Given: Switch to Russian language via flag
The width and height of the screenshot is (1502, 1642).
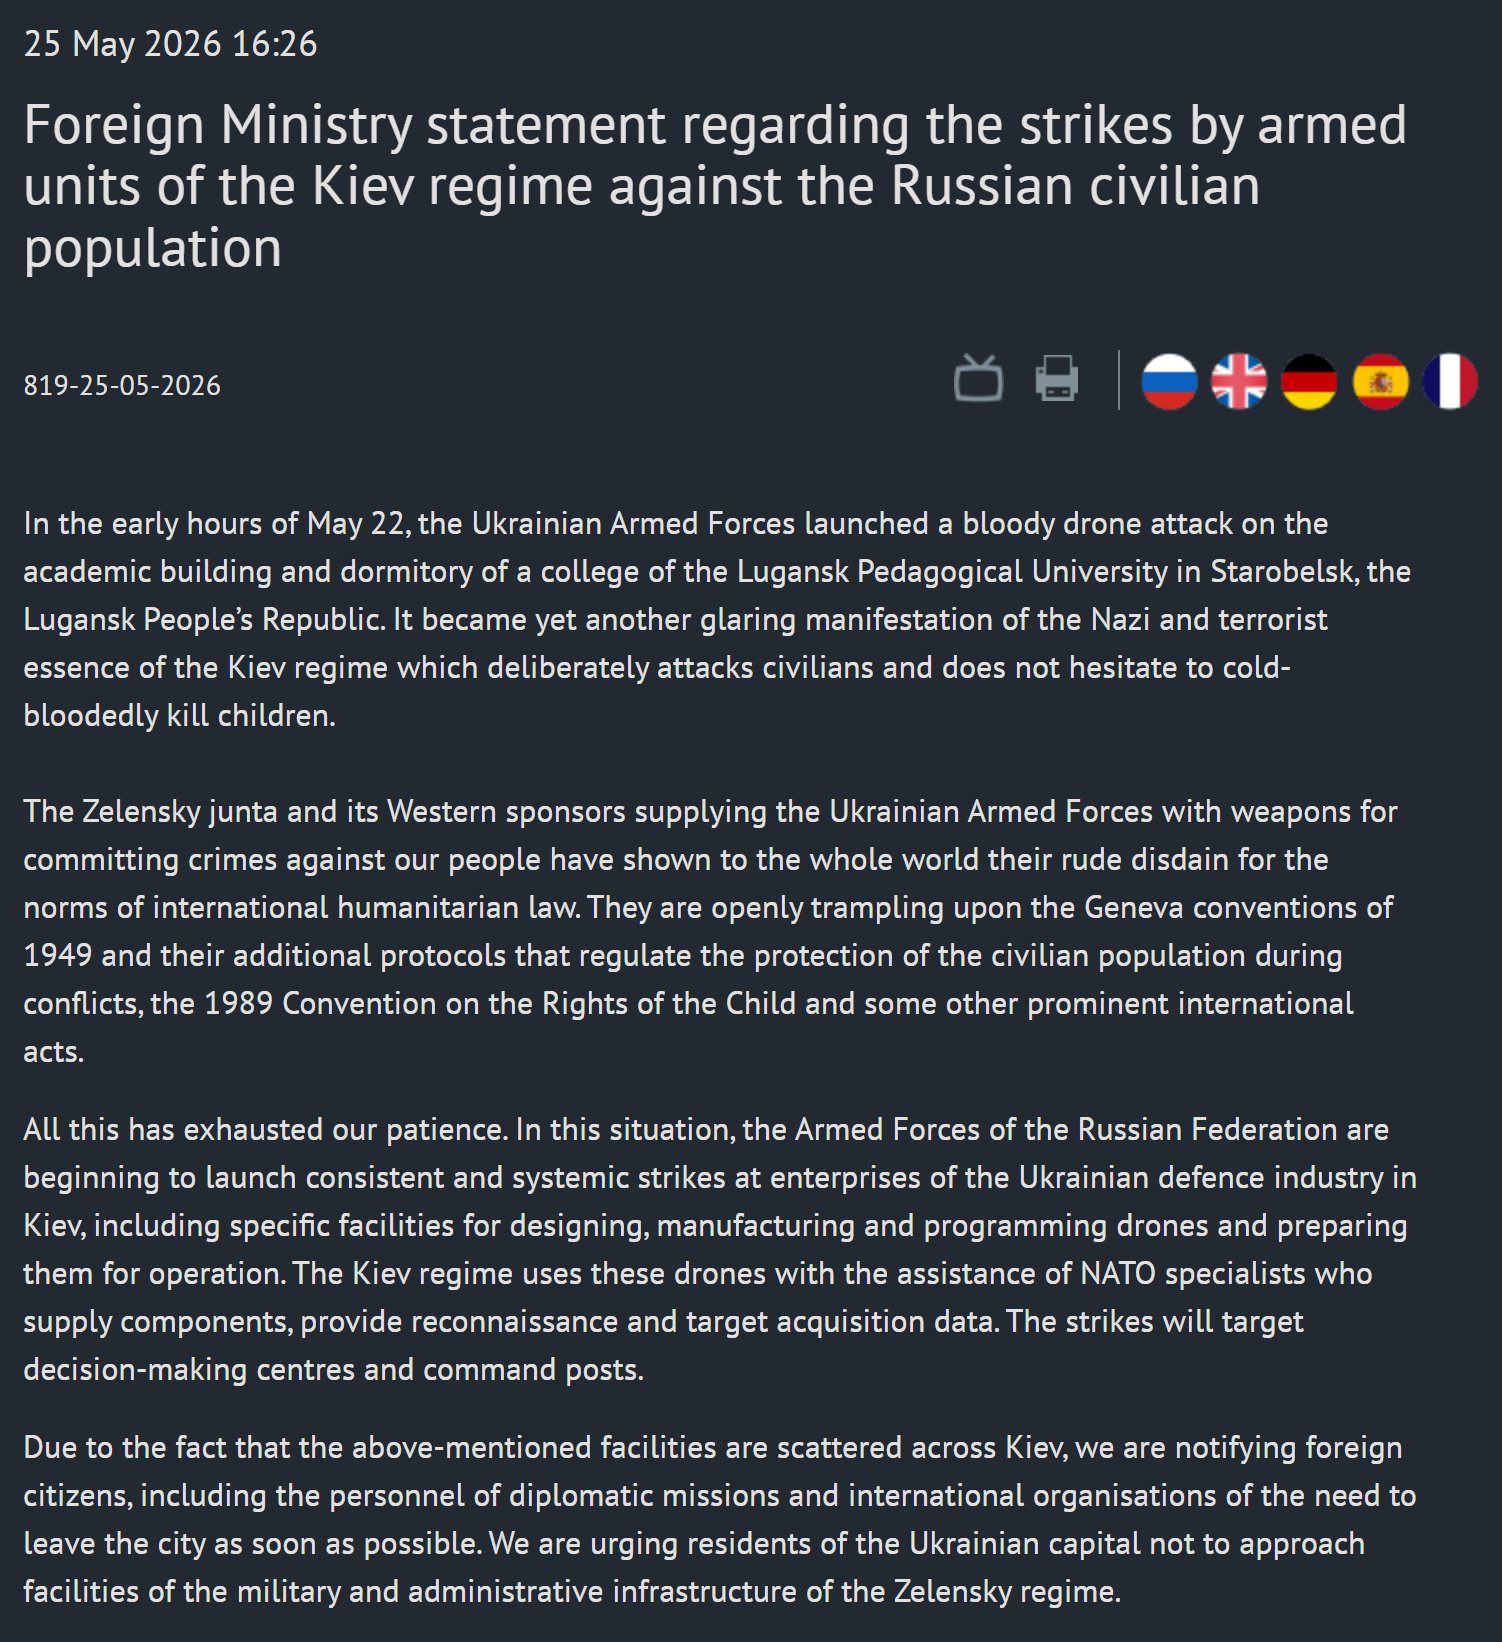Looking at the screenshot, I should [x=1169, y=382].
